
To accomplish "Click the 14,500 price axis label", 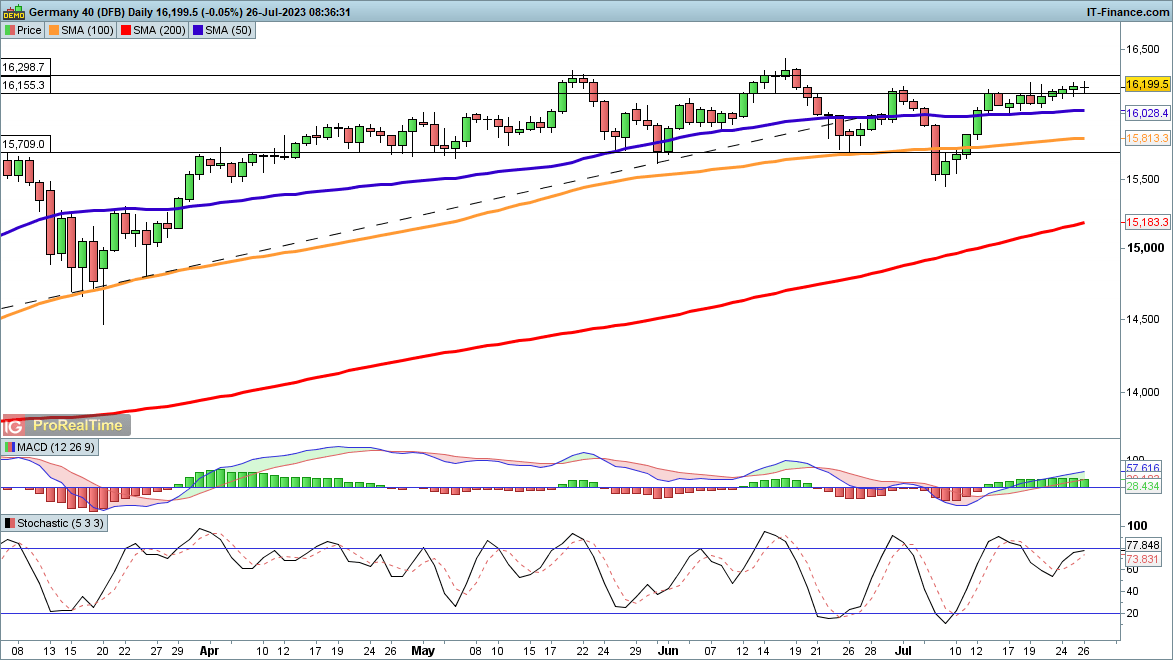I will tap(1143, 320).
